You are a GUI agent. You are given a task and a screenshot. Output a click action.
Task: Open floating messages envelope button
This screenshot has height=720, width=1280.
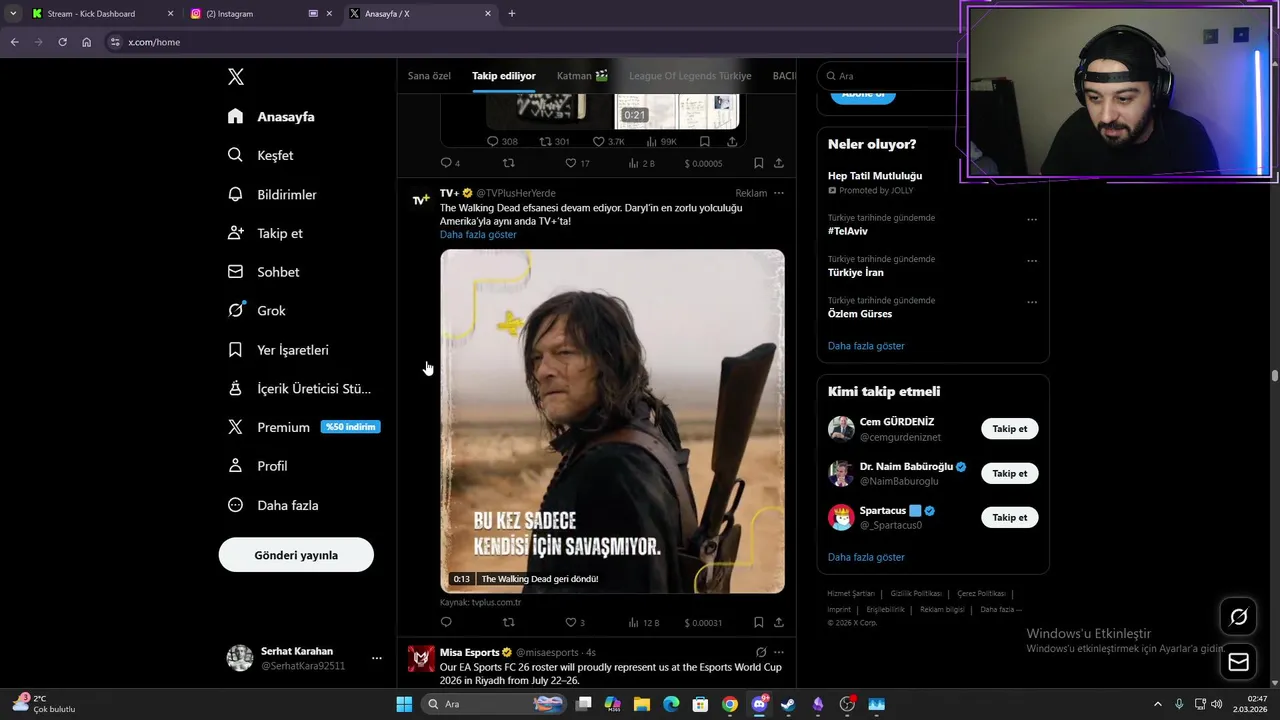[x=1238, y=662]
